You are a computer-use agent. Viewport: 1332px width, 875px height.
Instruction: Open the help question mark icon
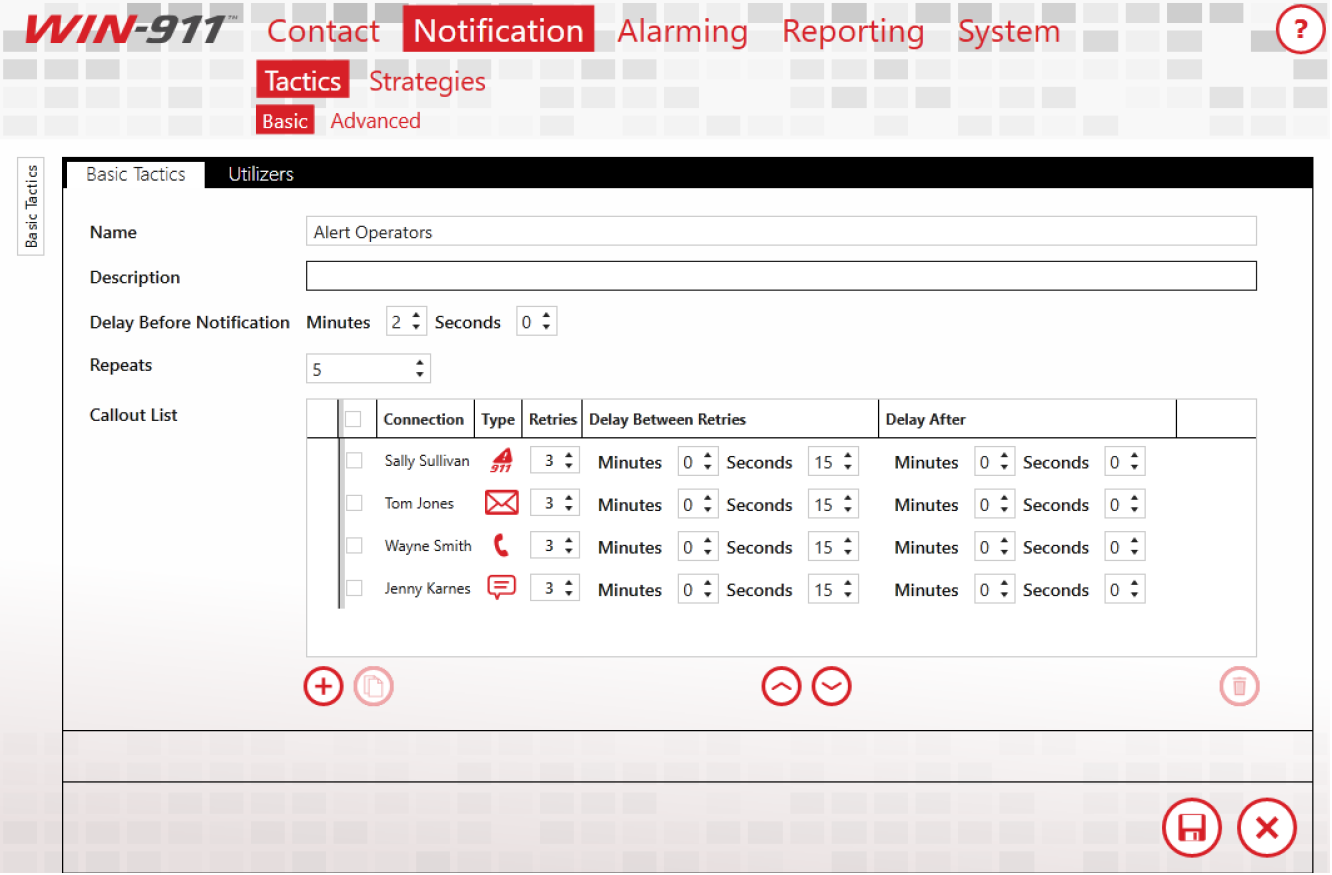coord(1300,30)
